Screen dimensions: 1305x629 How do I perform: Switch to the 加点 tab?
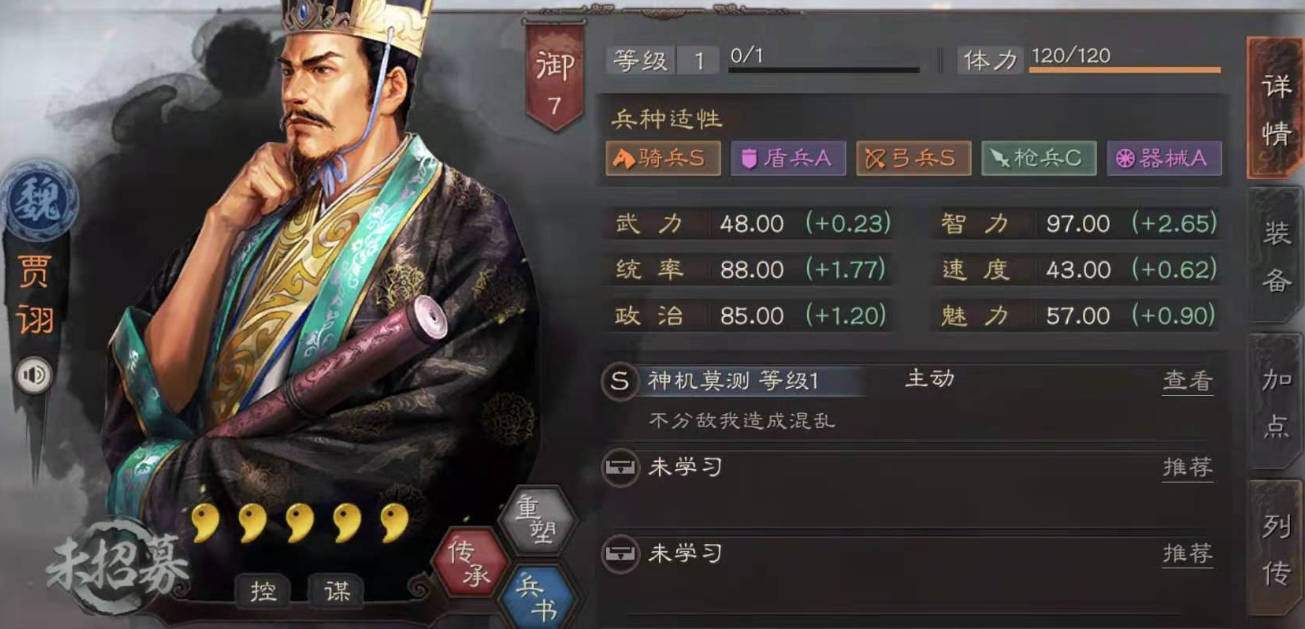tap(1275, 402)
